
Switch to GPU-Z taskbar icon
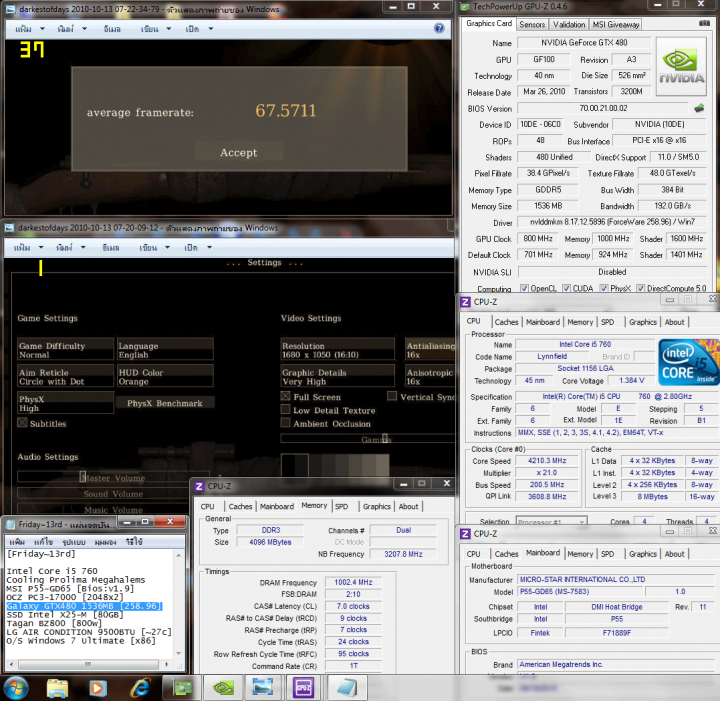point(182,688)
